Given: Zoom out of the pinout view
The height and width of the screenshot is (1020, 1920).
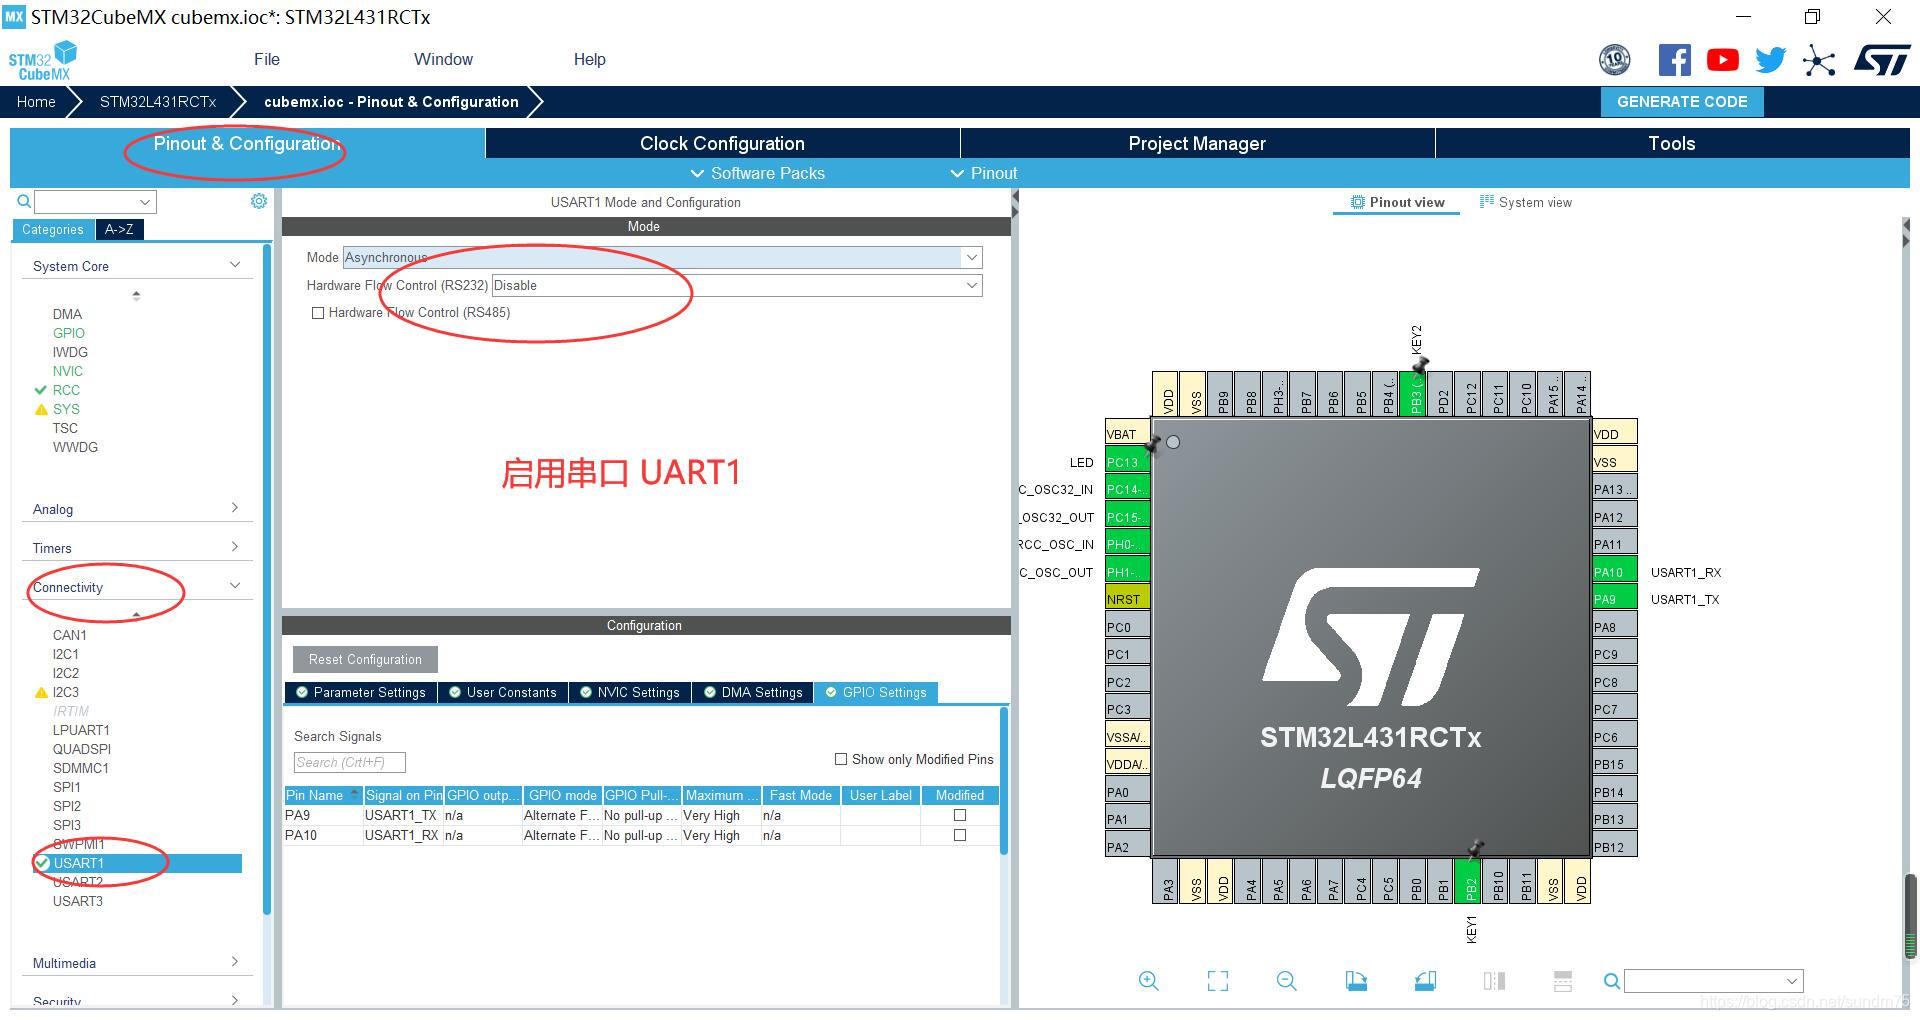Looking at the screenshot, I should click(1287, 981).
